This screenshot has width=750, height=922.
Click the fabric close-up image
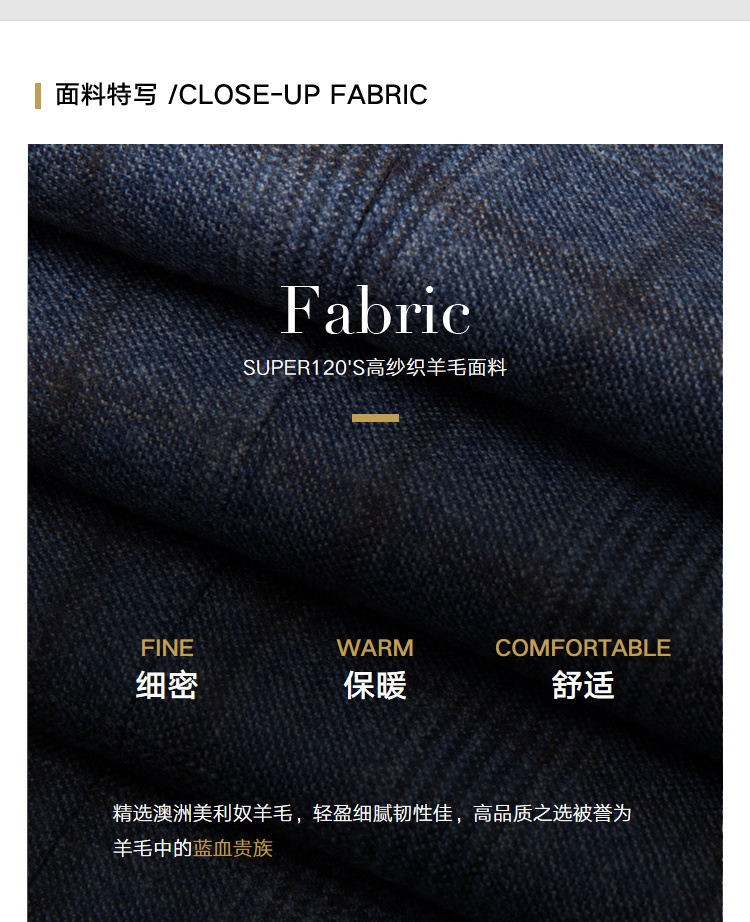(375, 533)
